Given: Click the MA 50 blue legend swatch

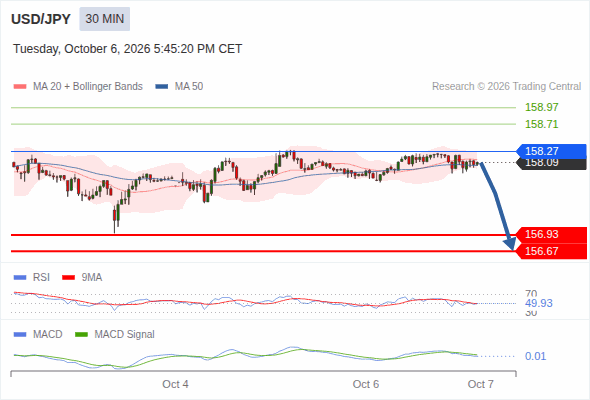Looking at the screenshot, I should (x=162, y=87).
